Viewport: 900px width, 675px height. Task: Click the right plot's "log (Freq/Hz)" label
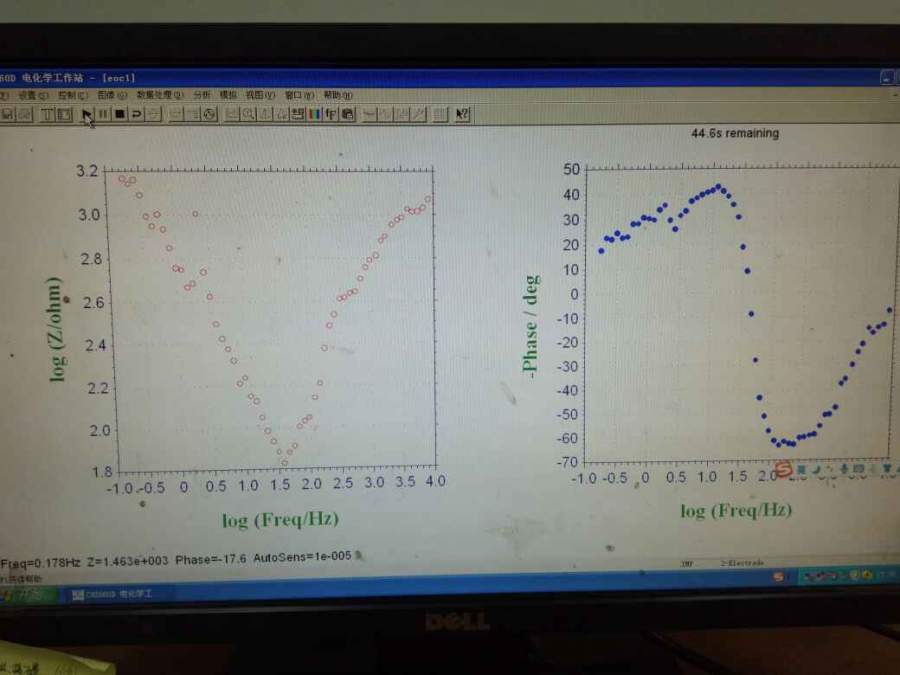736,510
